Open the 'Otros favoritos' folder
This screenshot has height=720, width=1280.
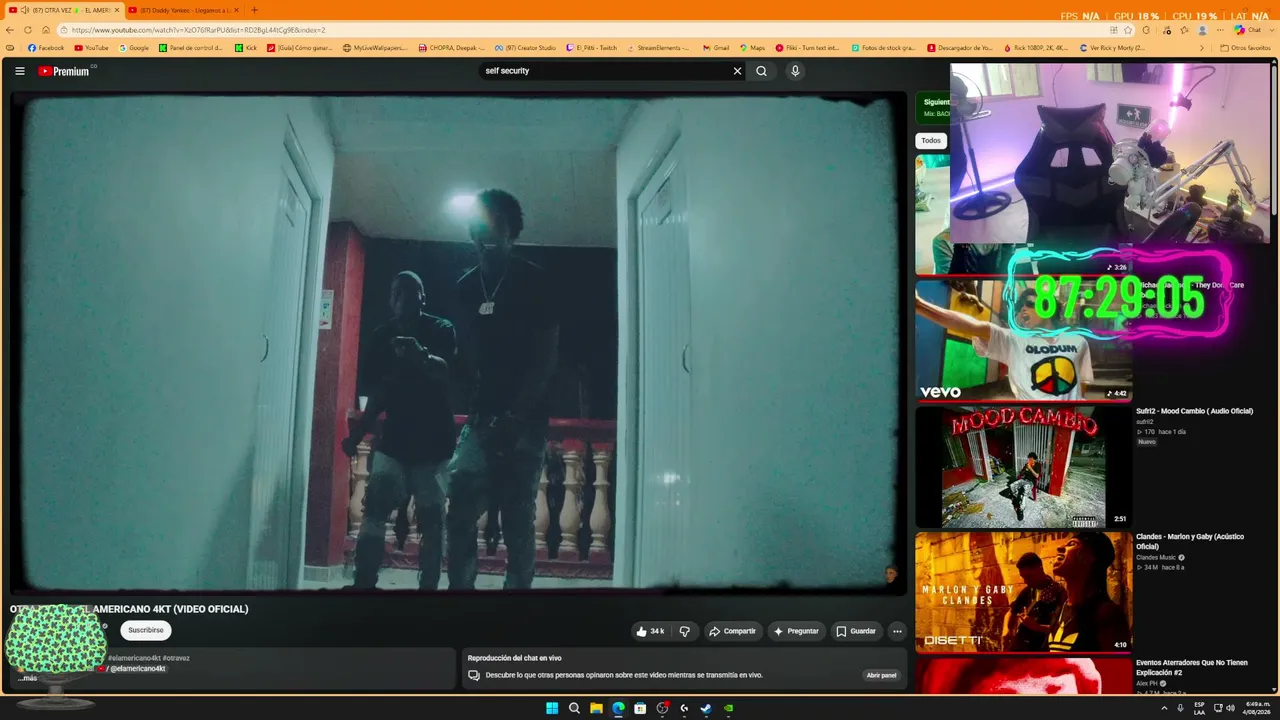[1246, 48]
